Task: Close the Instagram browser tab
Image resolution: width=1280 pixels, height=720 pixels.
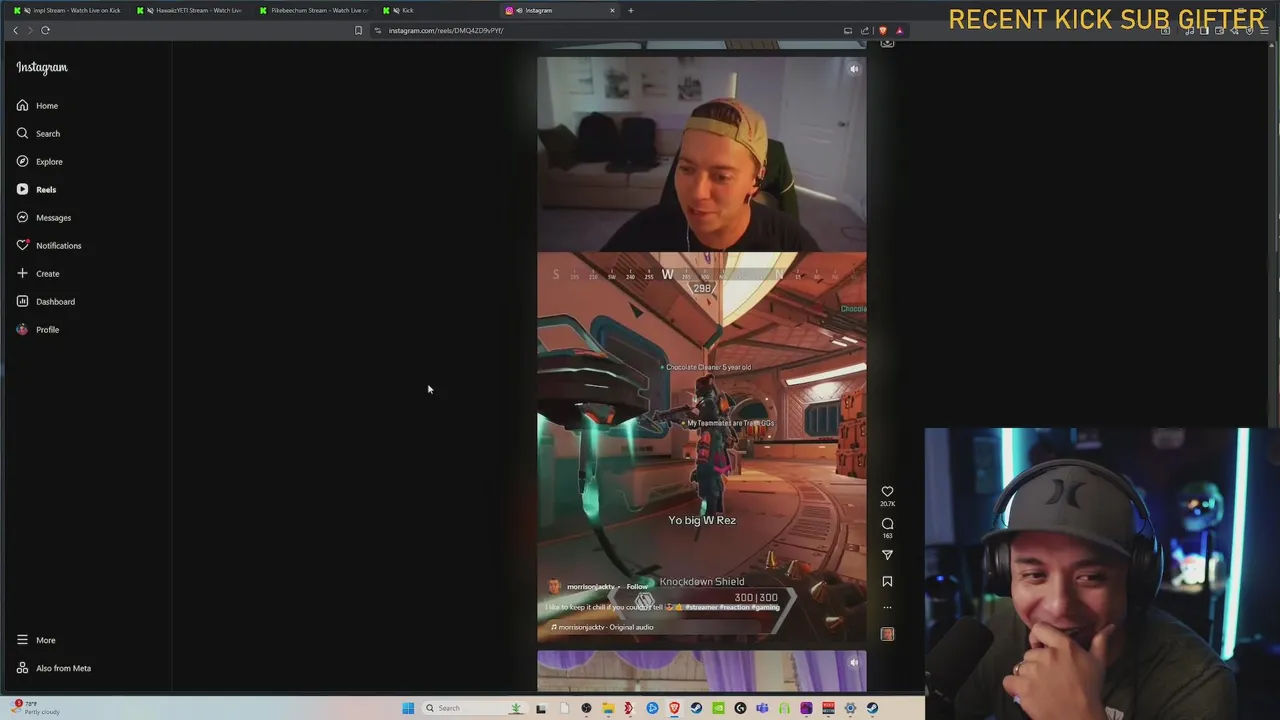Action: (x=613, y=10)
